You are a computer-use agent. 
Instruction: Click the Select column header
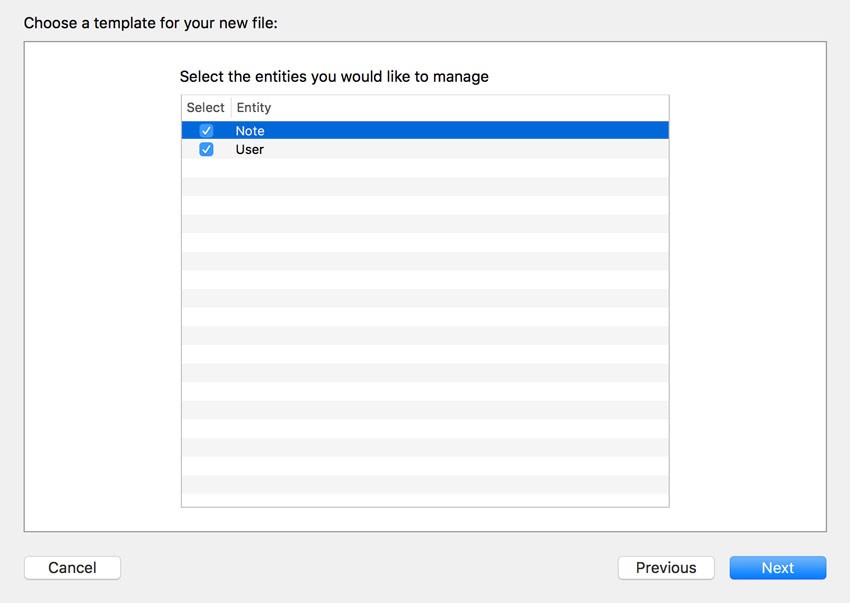(205, 107)
